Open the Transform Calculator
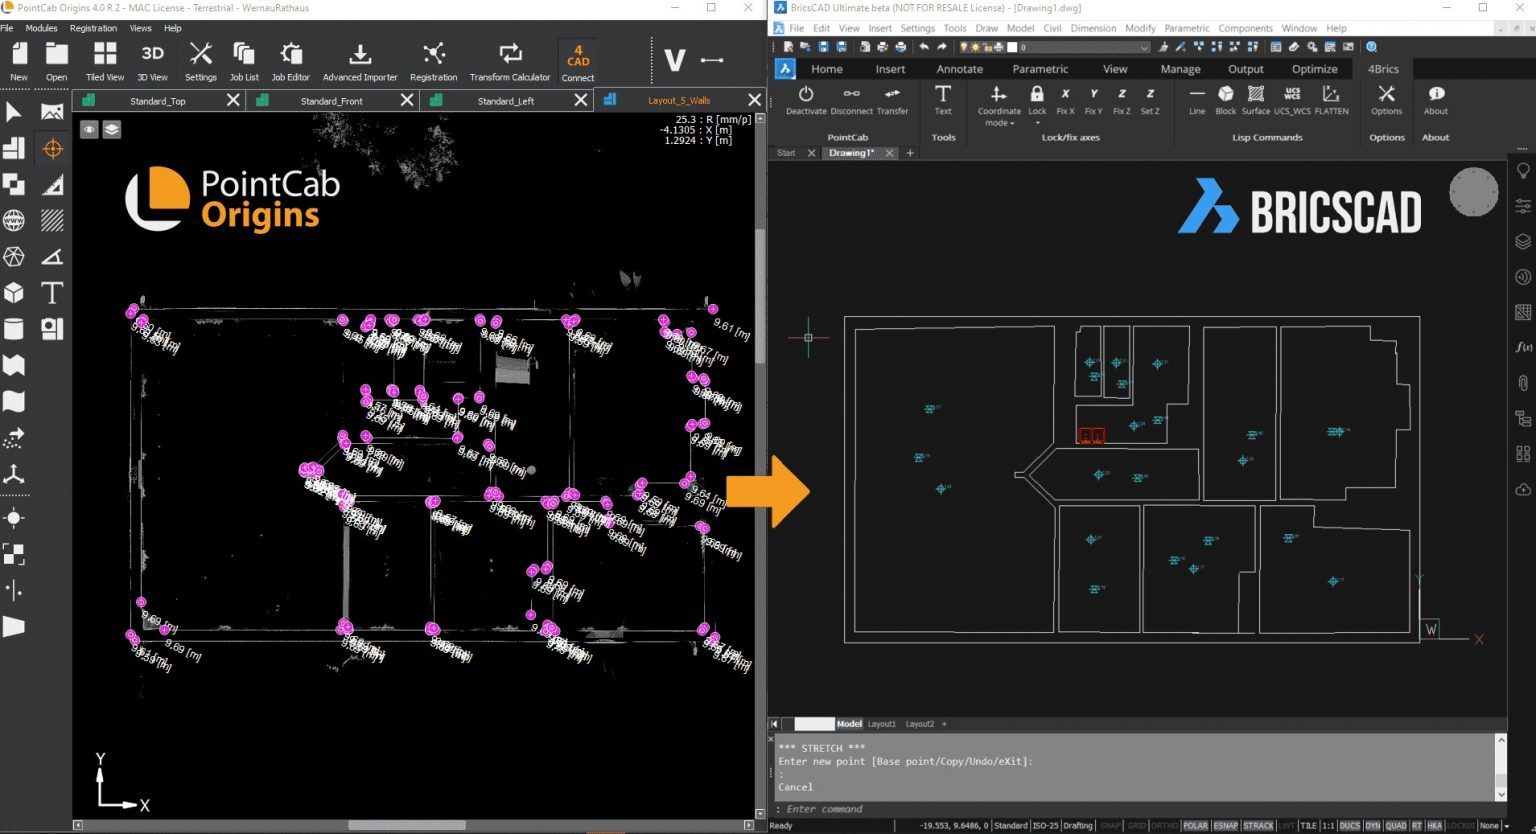The image size is (1536, 834). point(510,60)
